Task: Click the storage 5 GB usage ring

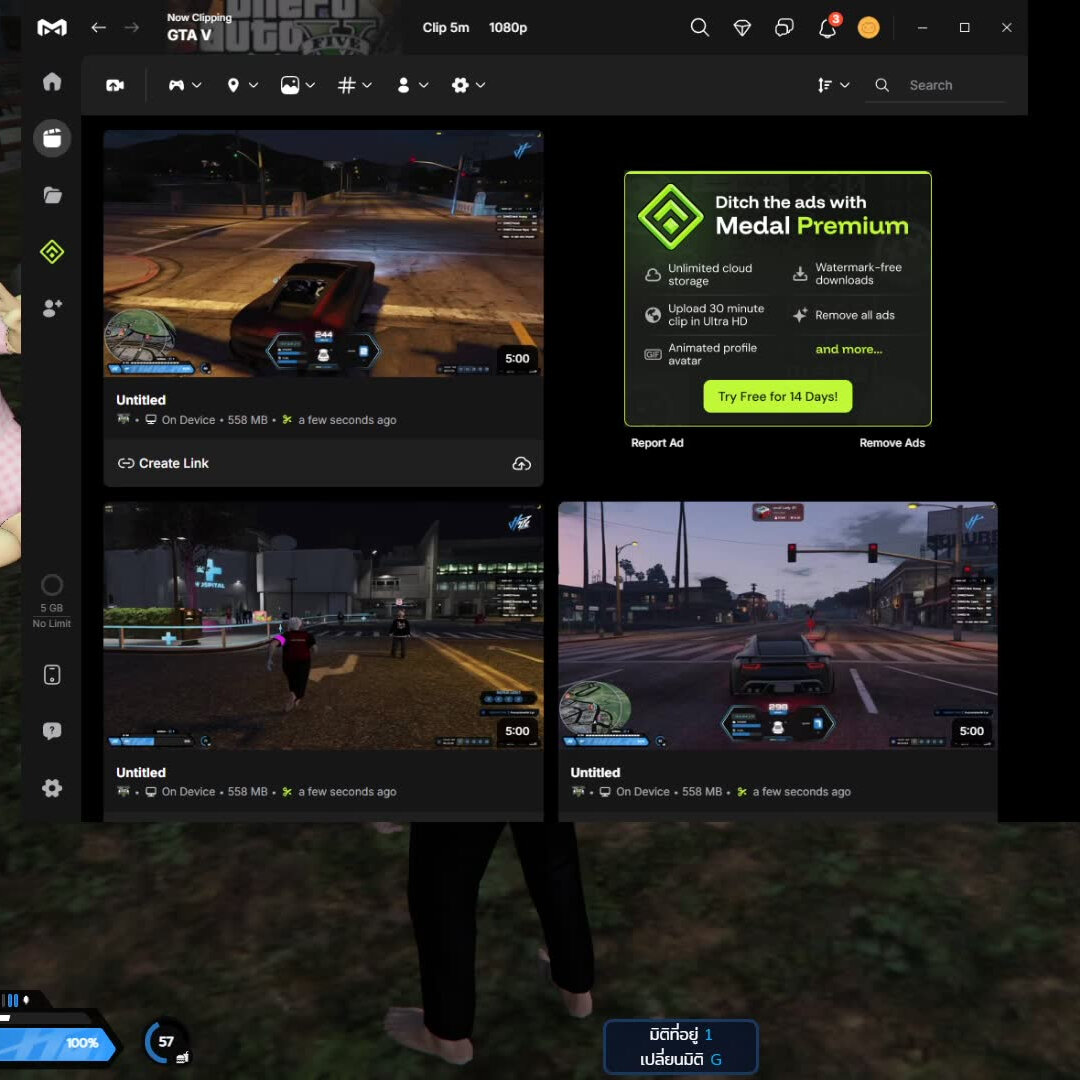Action: pyautogui.click(x=52, y=585)
